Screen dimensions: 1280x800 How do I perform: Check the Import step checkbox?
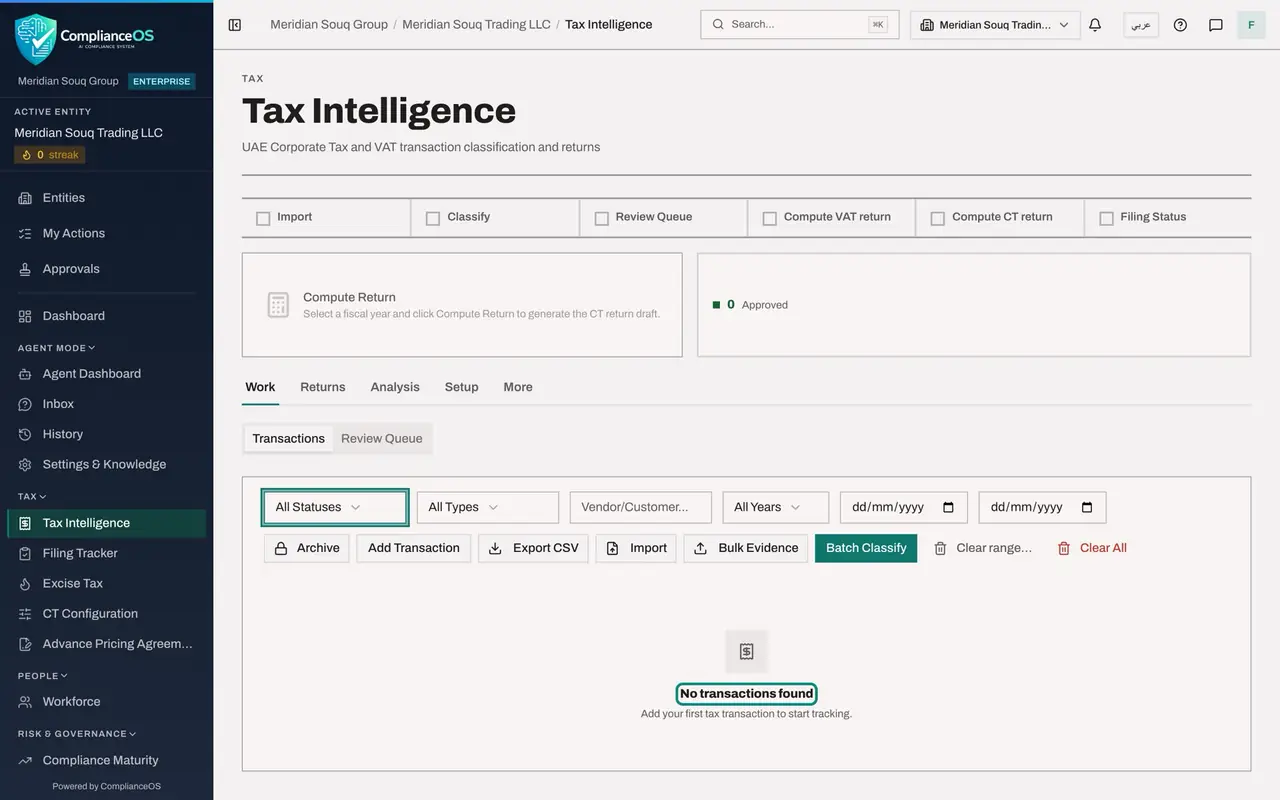263,218
